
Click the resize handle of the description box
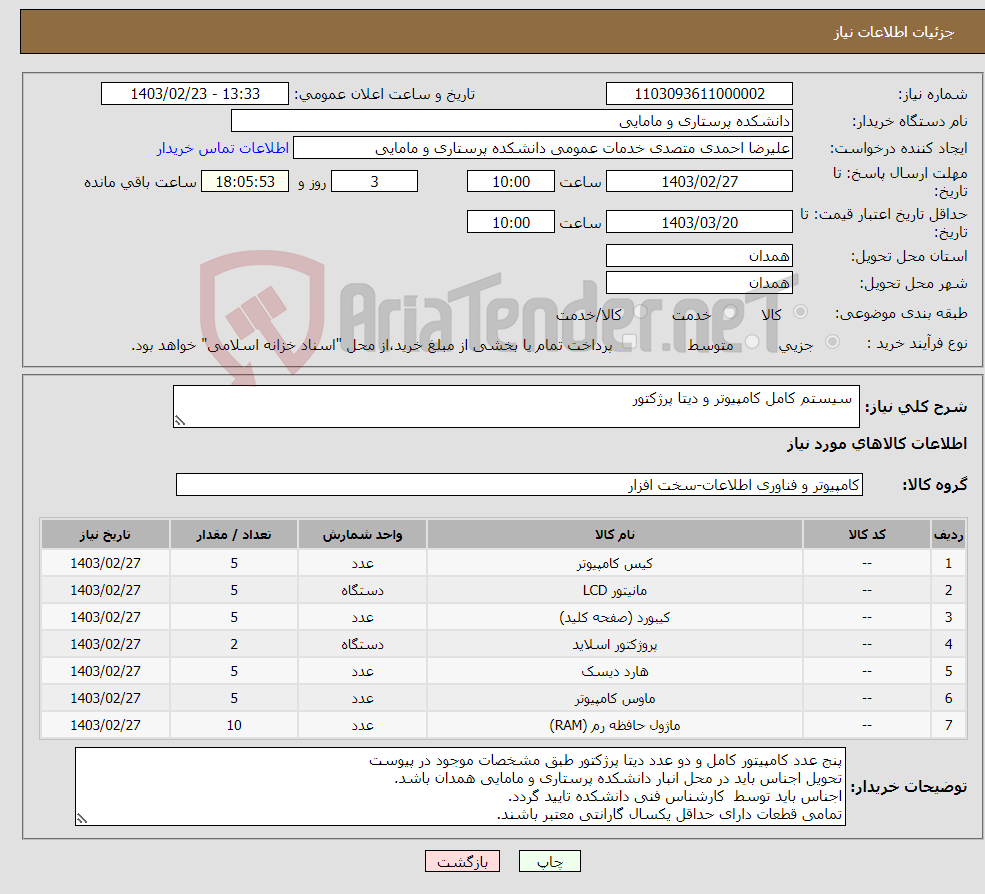[x=180, y=421]
